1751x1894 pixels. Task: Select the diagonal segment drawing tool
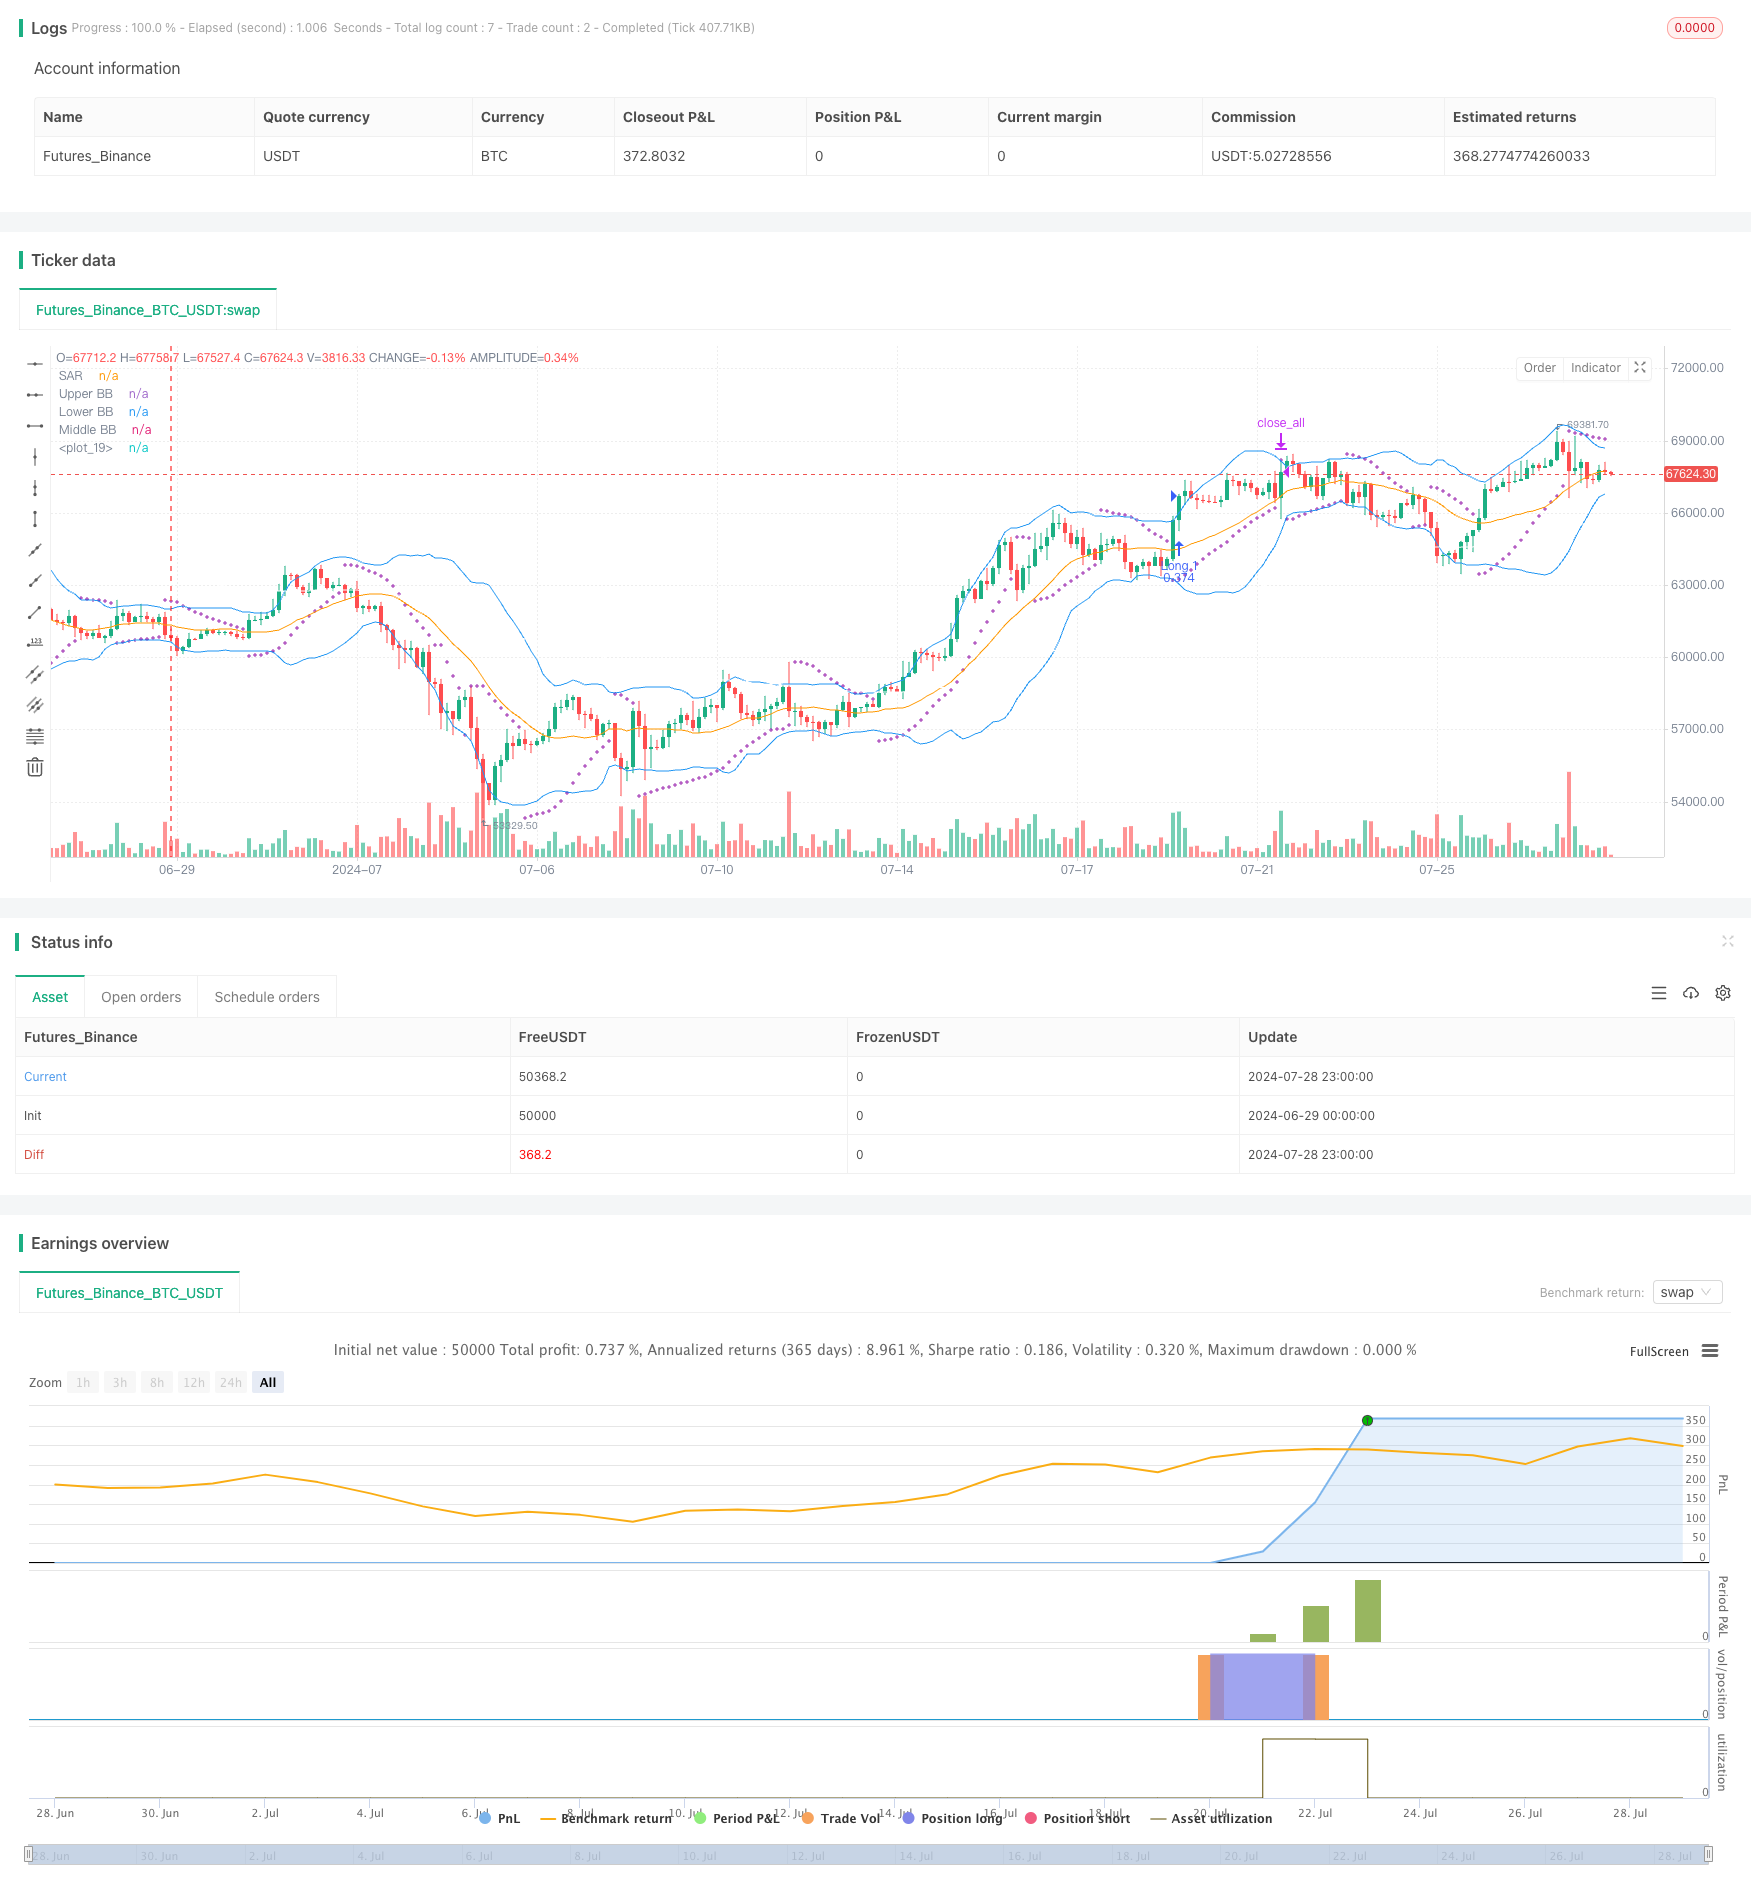35,612
